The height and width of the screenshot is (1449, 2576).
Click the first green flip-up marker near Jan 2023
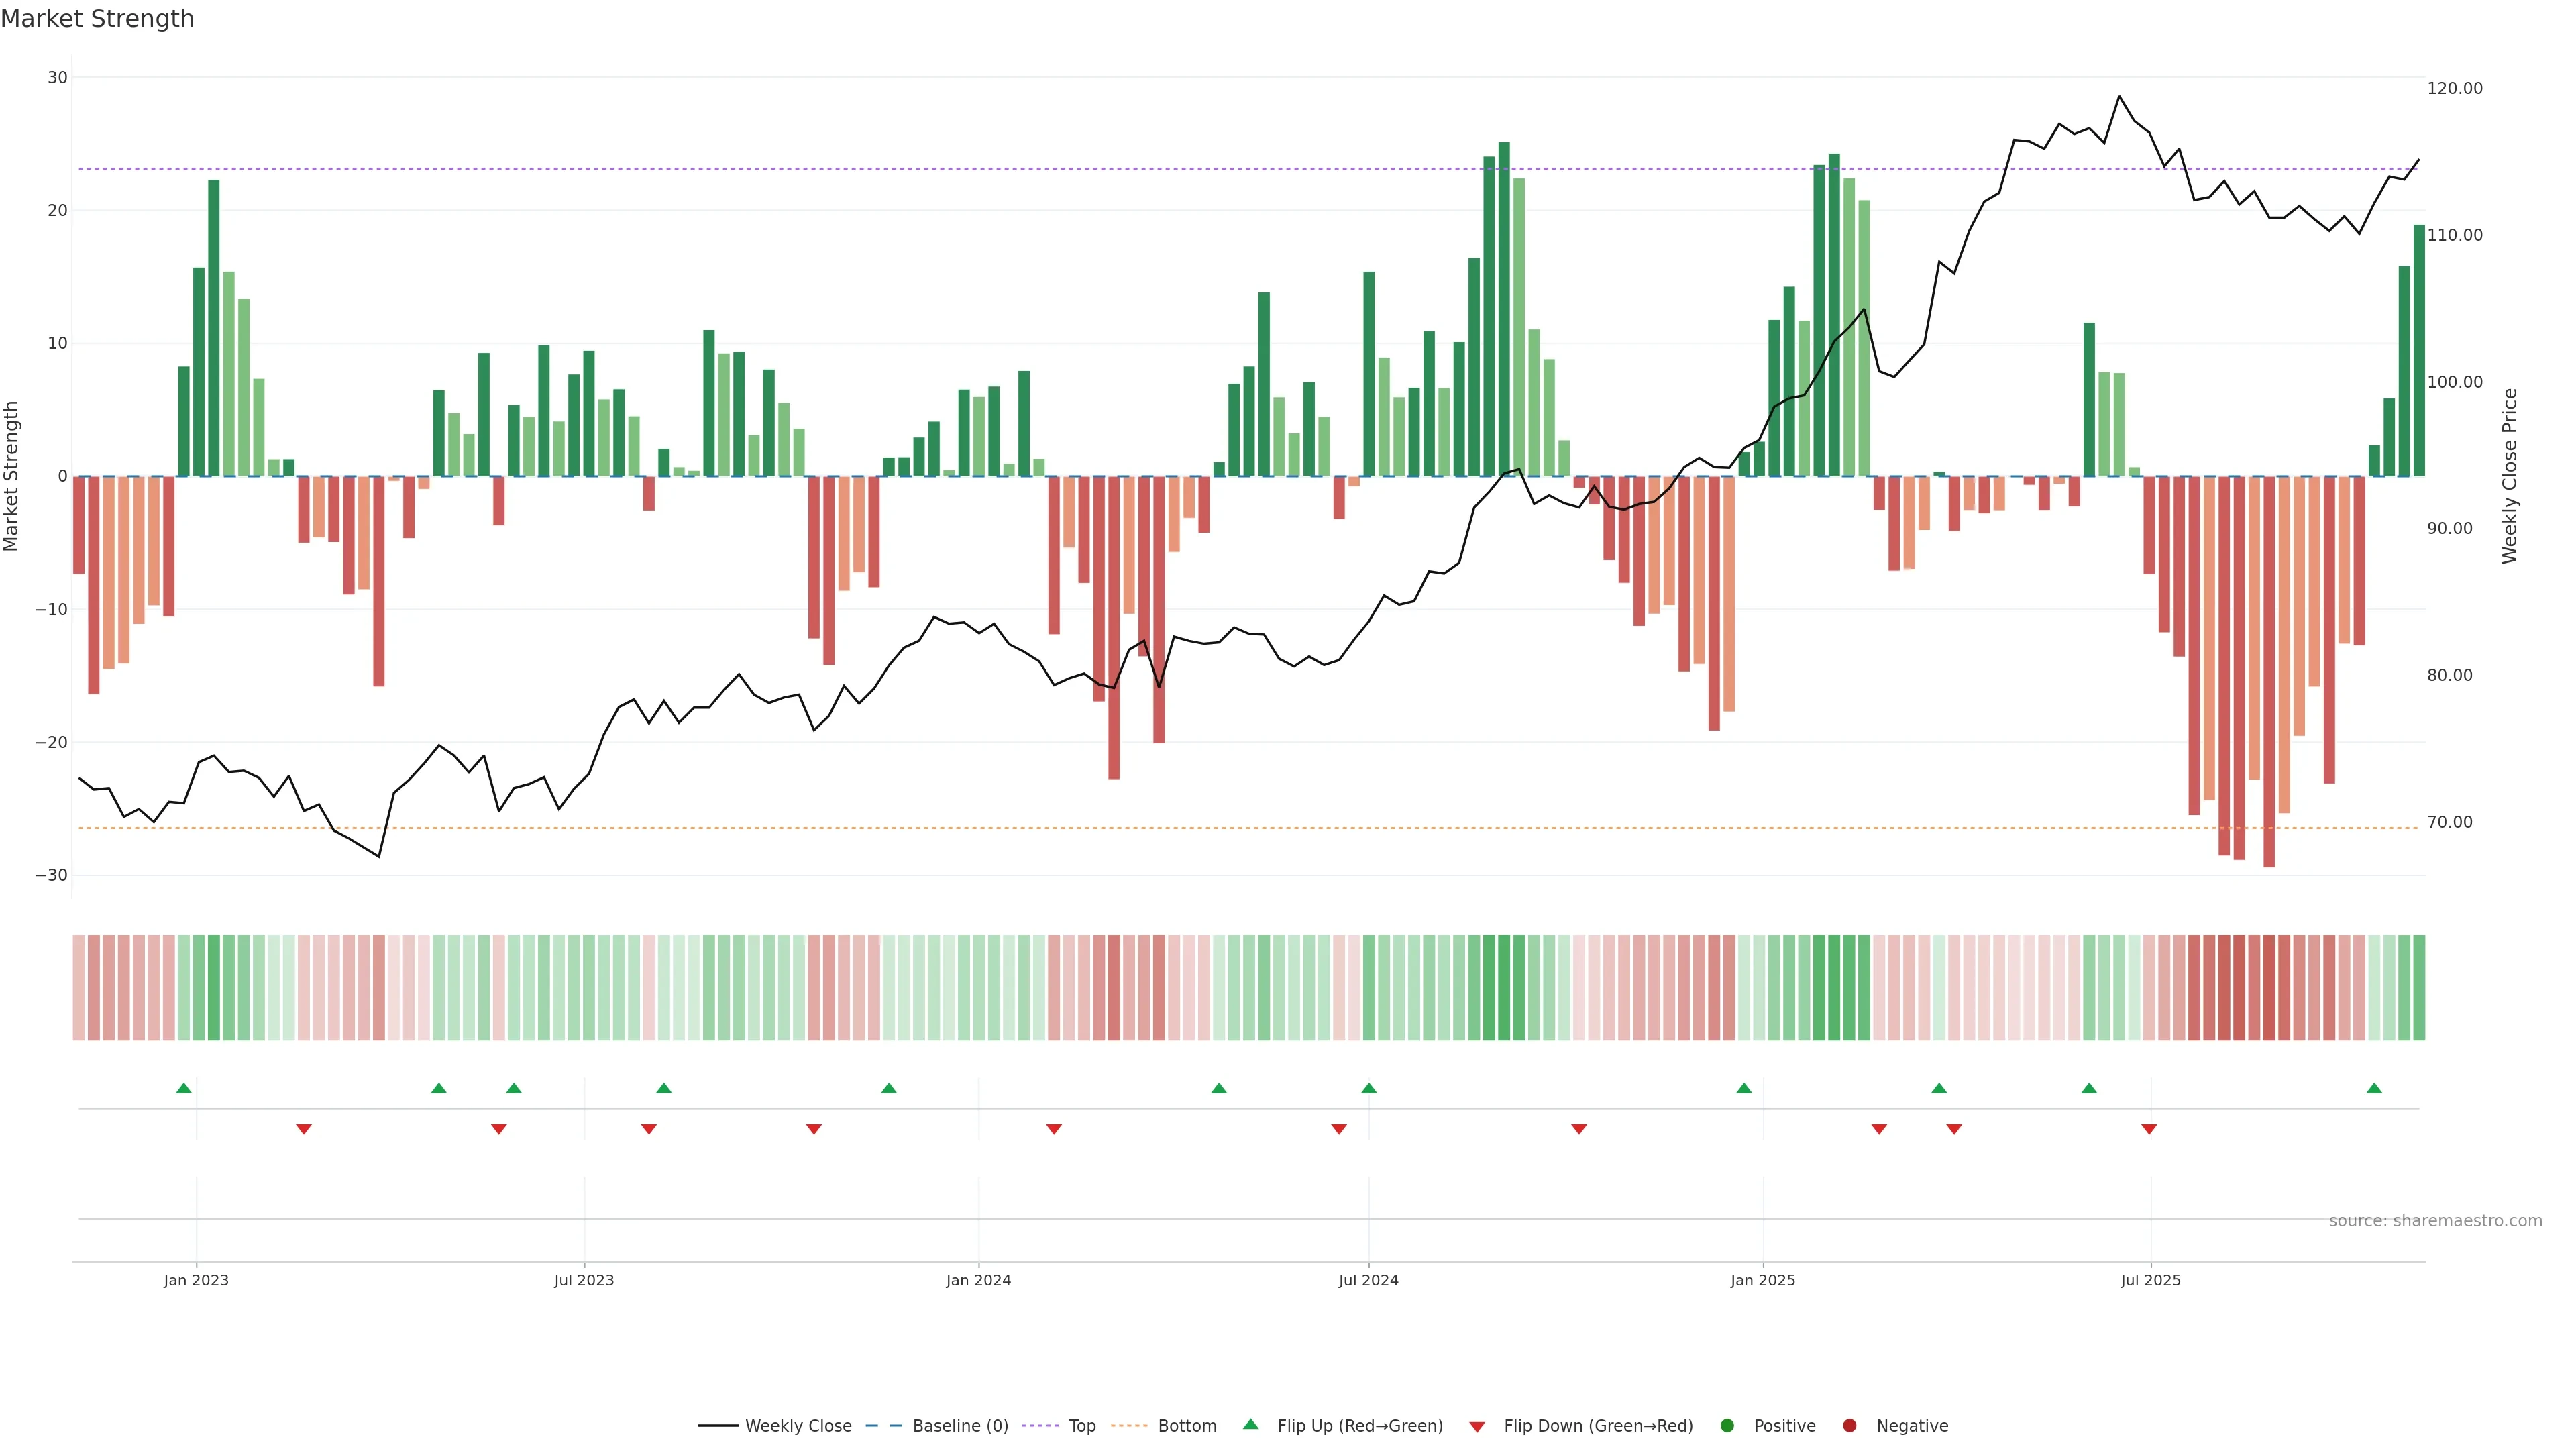coord(184,1088)
